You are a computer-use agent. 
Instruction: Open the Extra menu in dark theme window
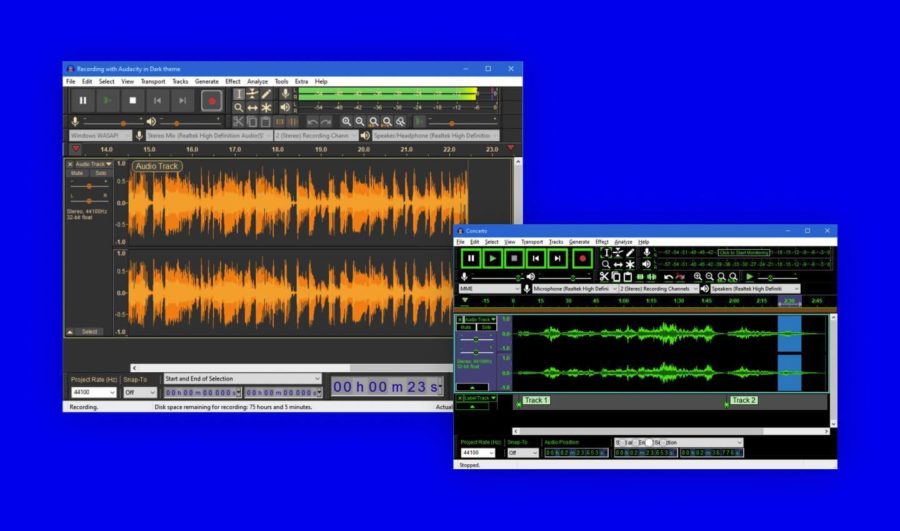[301, 82]
